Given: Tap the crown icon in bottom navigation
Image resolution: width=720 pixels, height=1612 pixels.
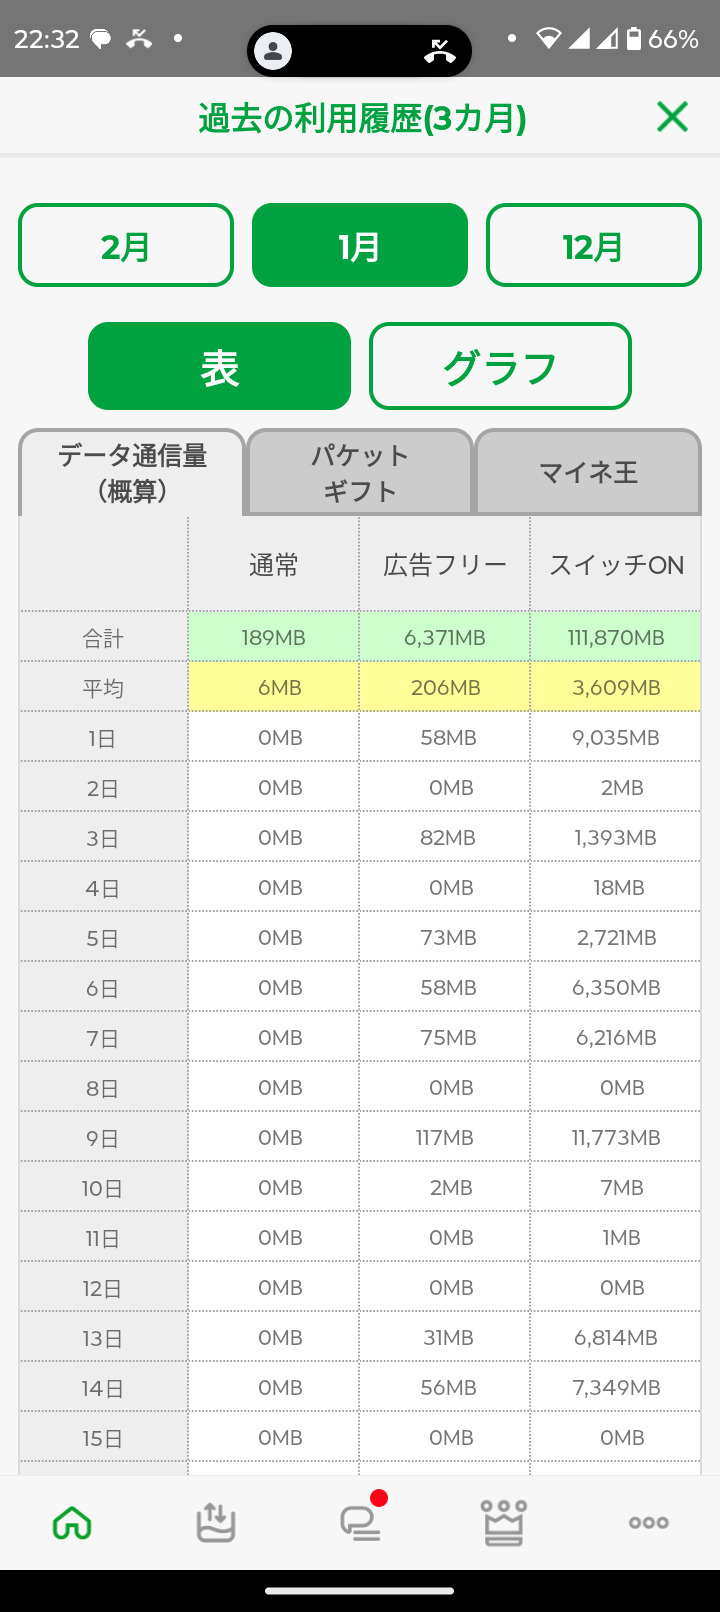Looking at the screenshot, I should pyautogui.click(x=504, y=1523).
